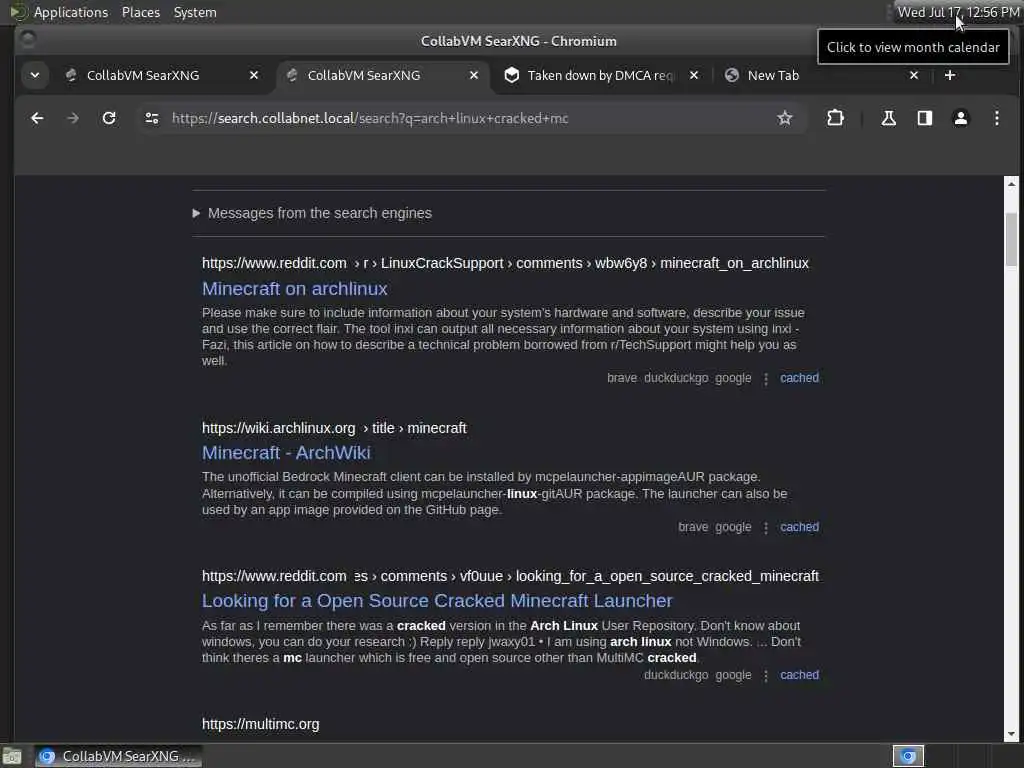Click 'duckduckgo' label under Cracked Launcher result
1024x768 pixels.
676,675
